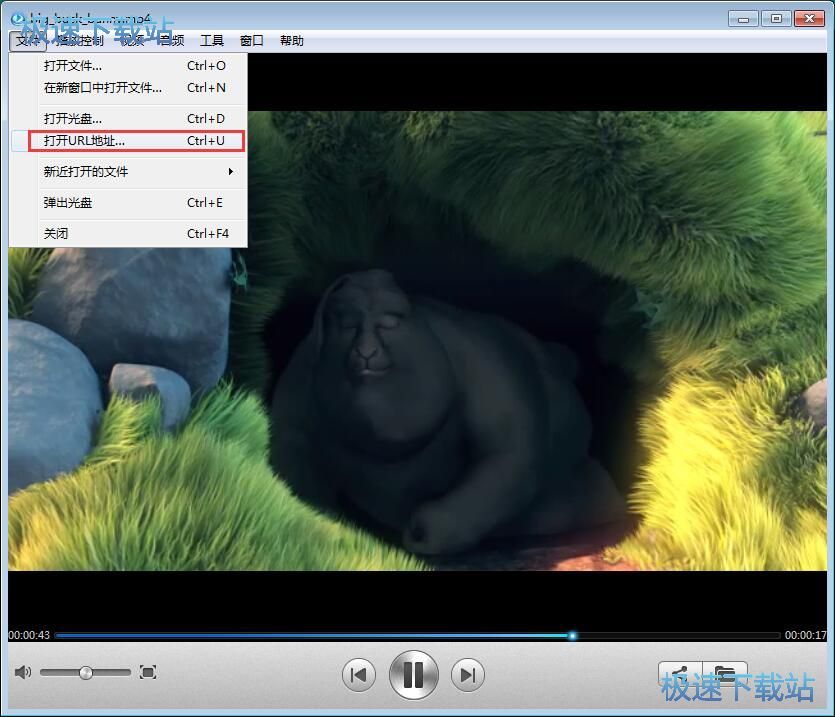Open the 播放控制 menu
The image size is (835, 717).
click(79, 41)
